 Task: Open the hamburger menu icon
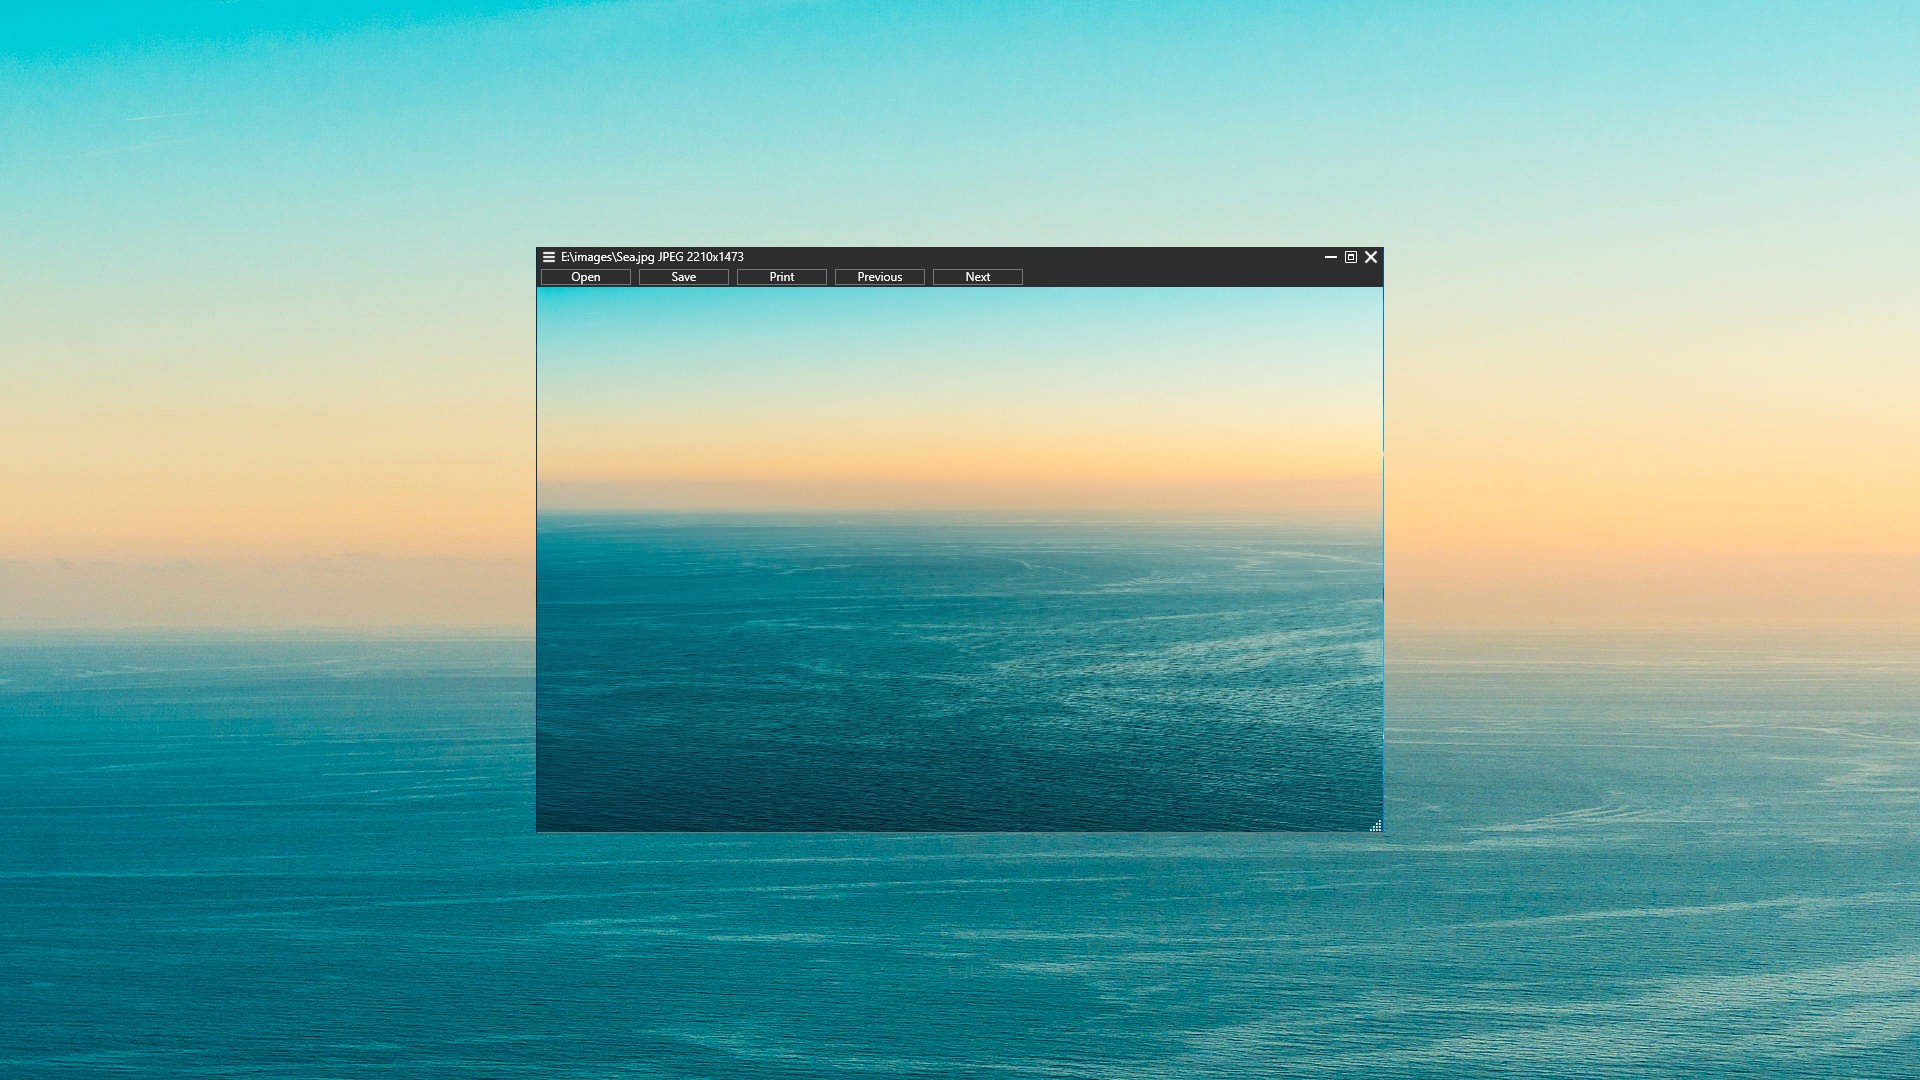click(x=548, y=257)
